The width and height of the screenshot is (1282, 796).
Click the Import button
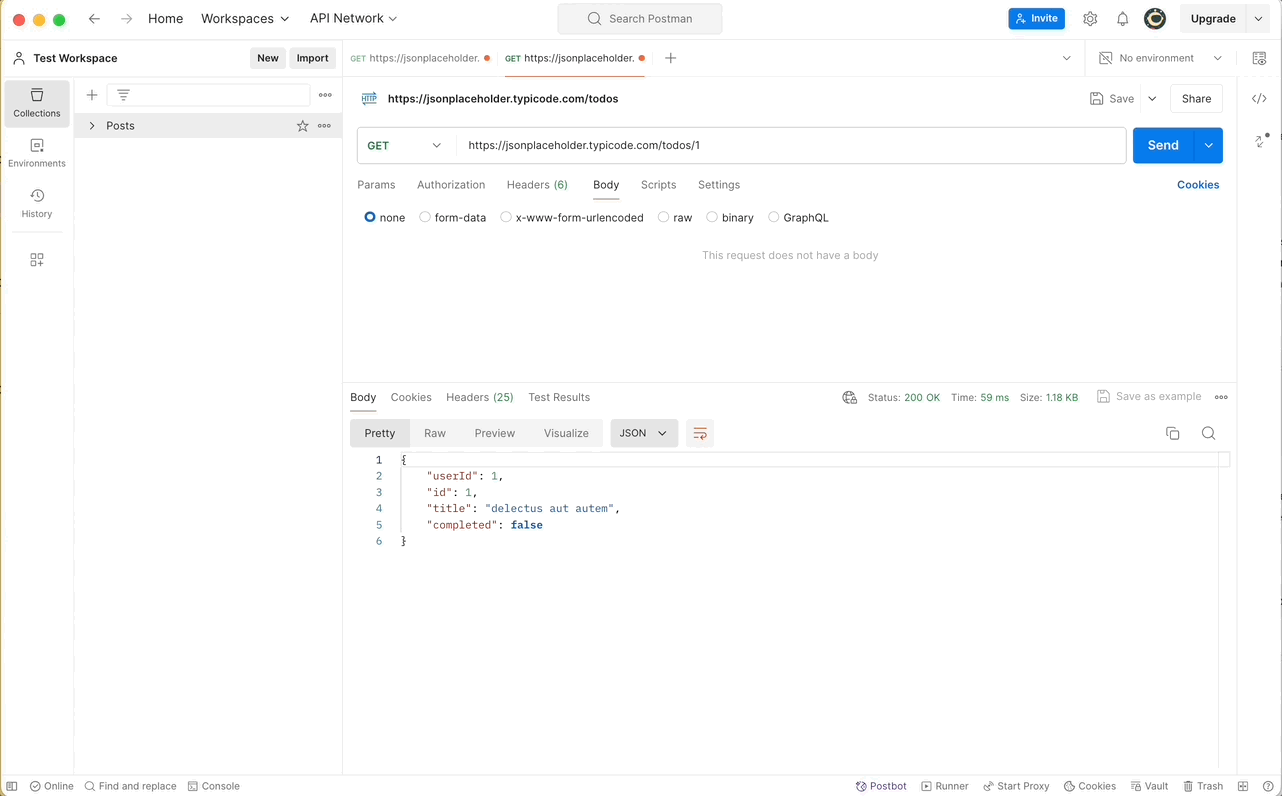(x=312, y=58)
